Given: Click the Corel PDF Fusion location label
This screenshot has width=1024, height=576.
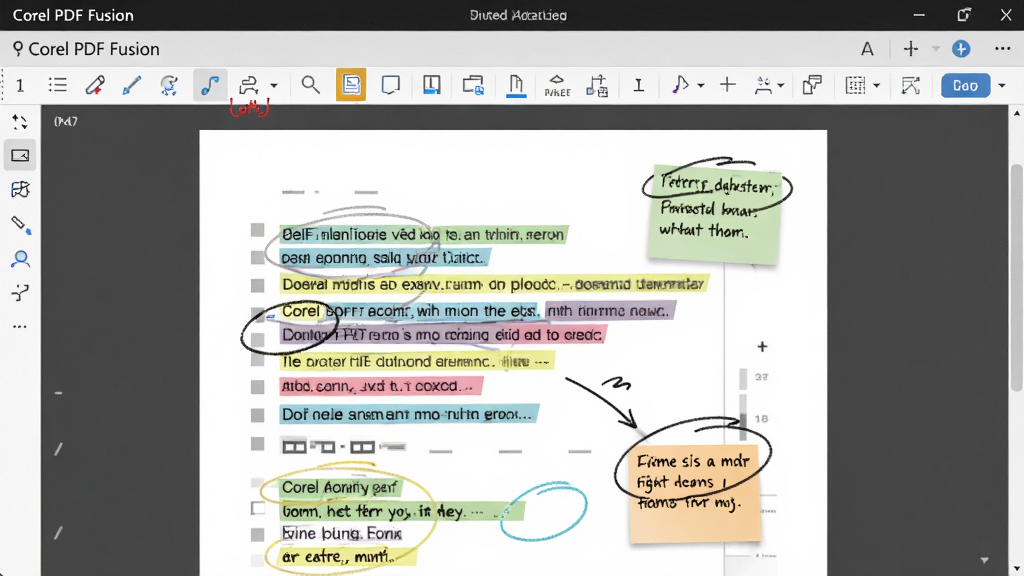Looking at the screenshot, I should (86, 49).
